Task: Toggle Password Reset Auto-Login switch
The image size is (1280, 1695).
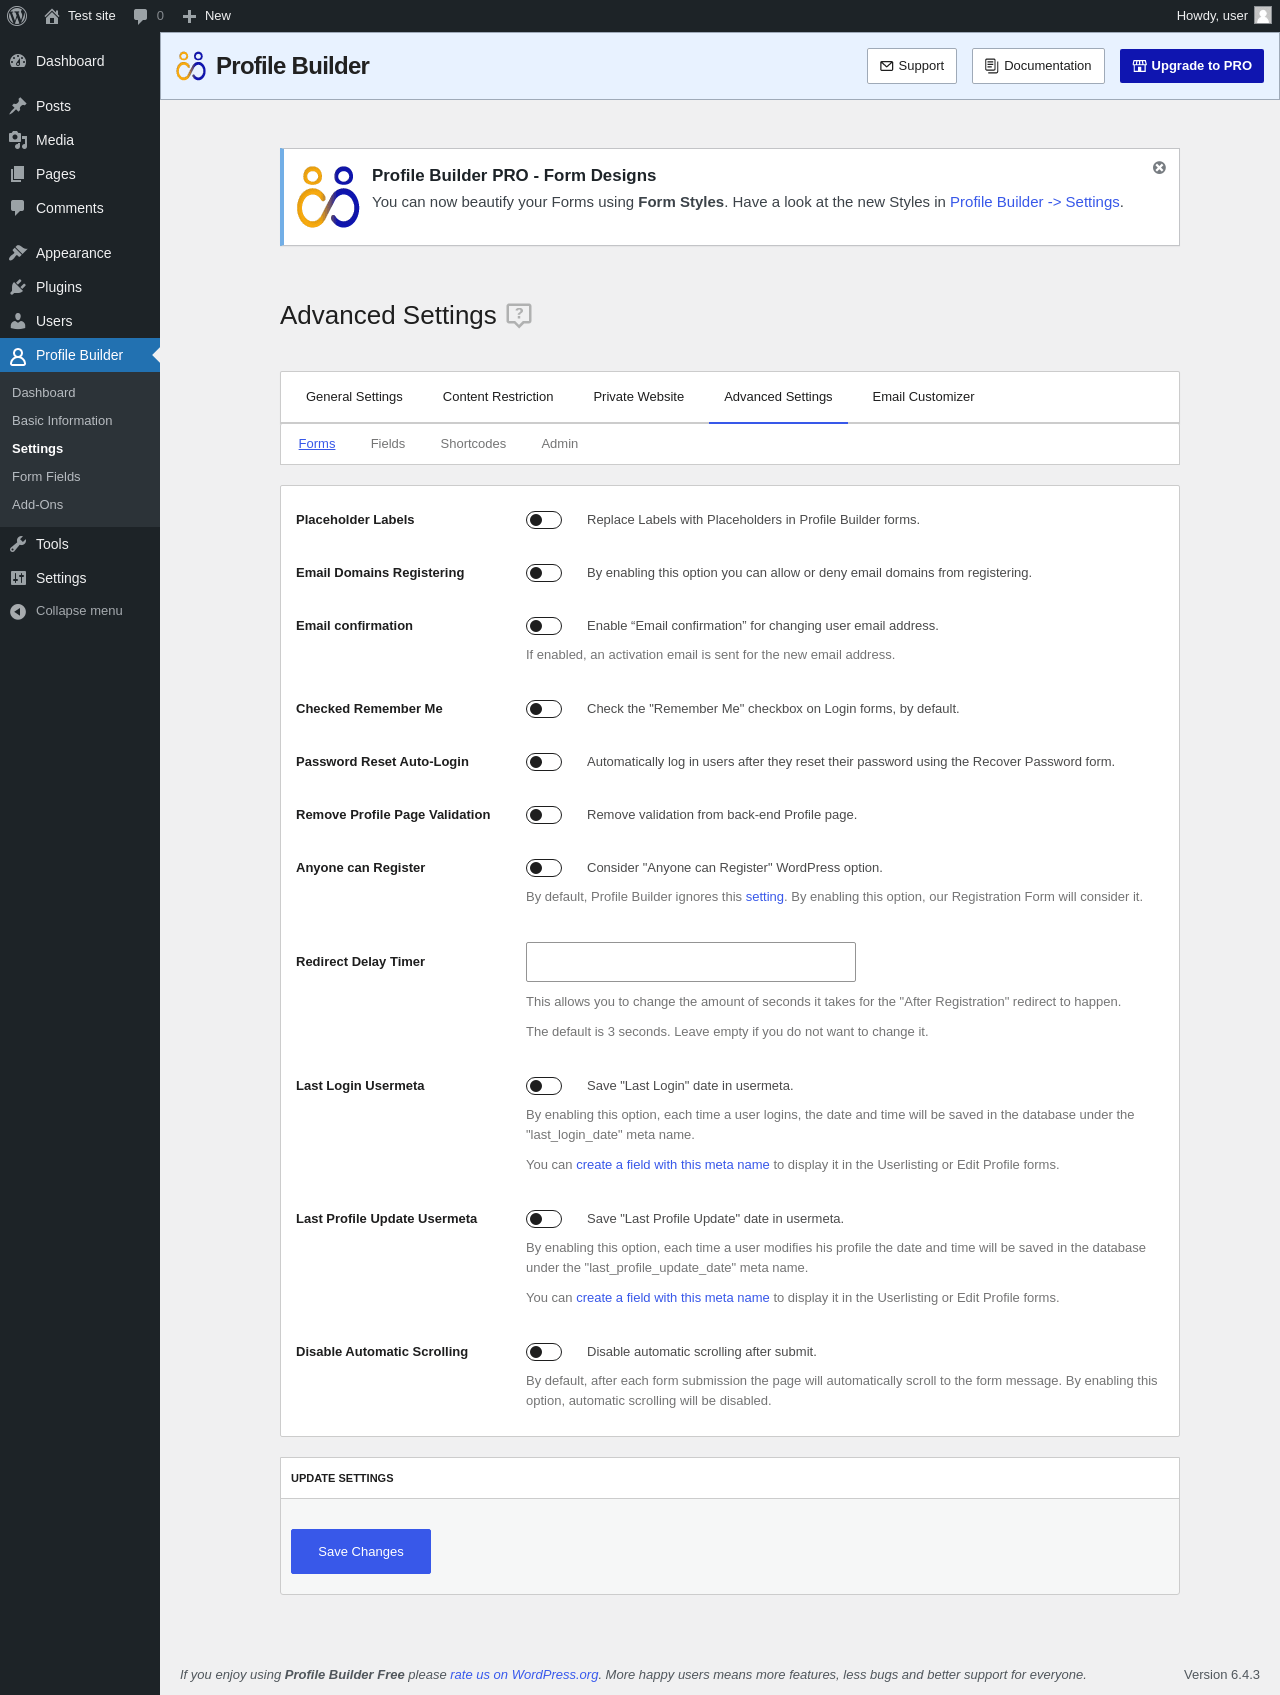Action: pyautogui.click(x=544, y=762)
